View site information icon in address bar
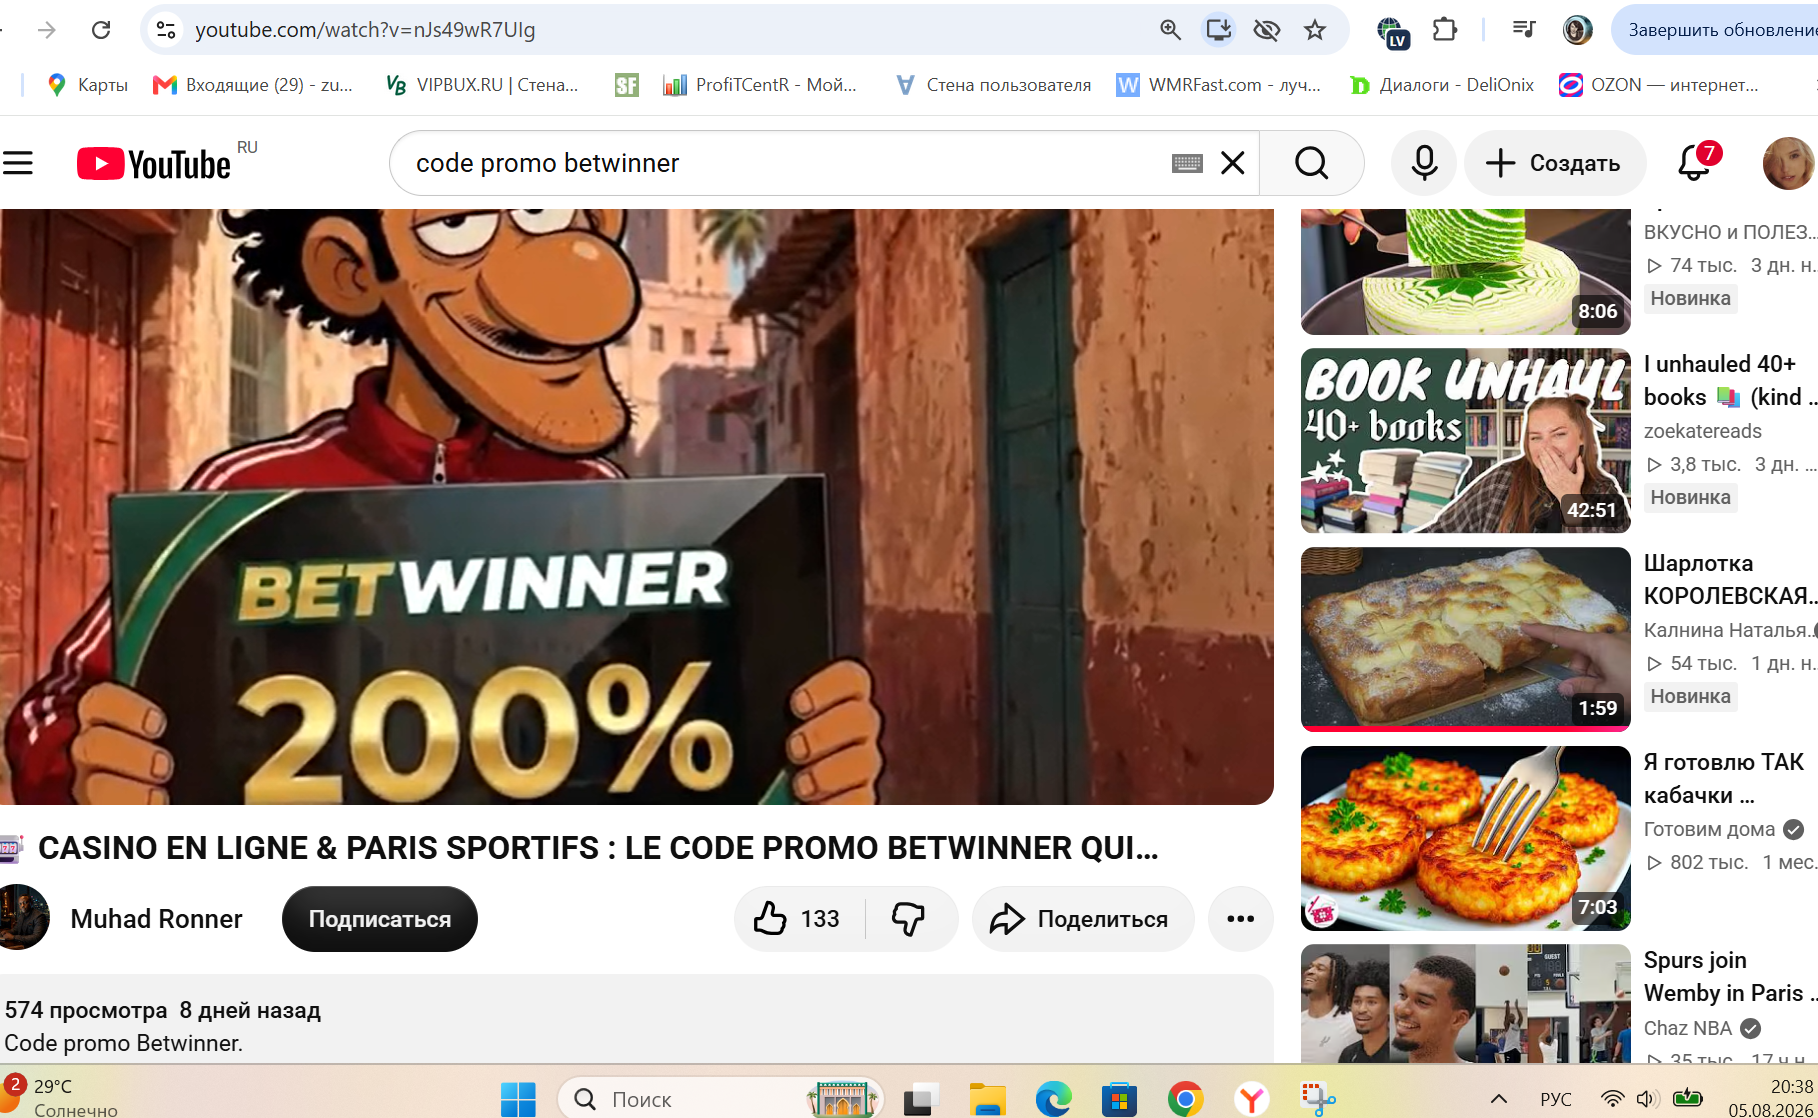Screen dimensions: 1818x1118 (x=166, y=30)
